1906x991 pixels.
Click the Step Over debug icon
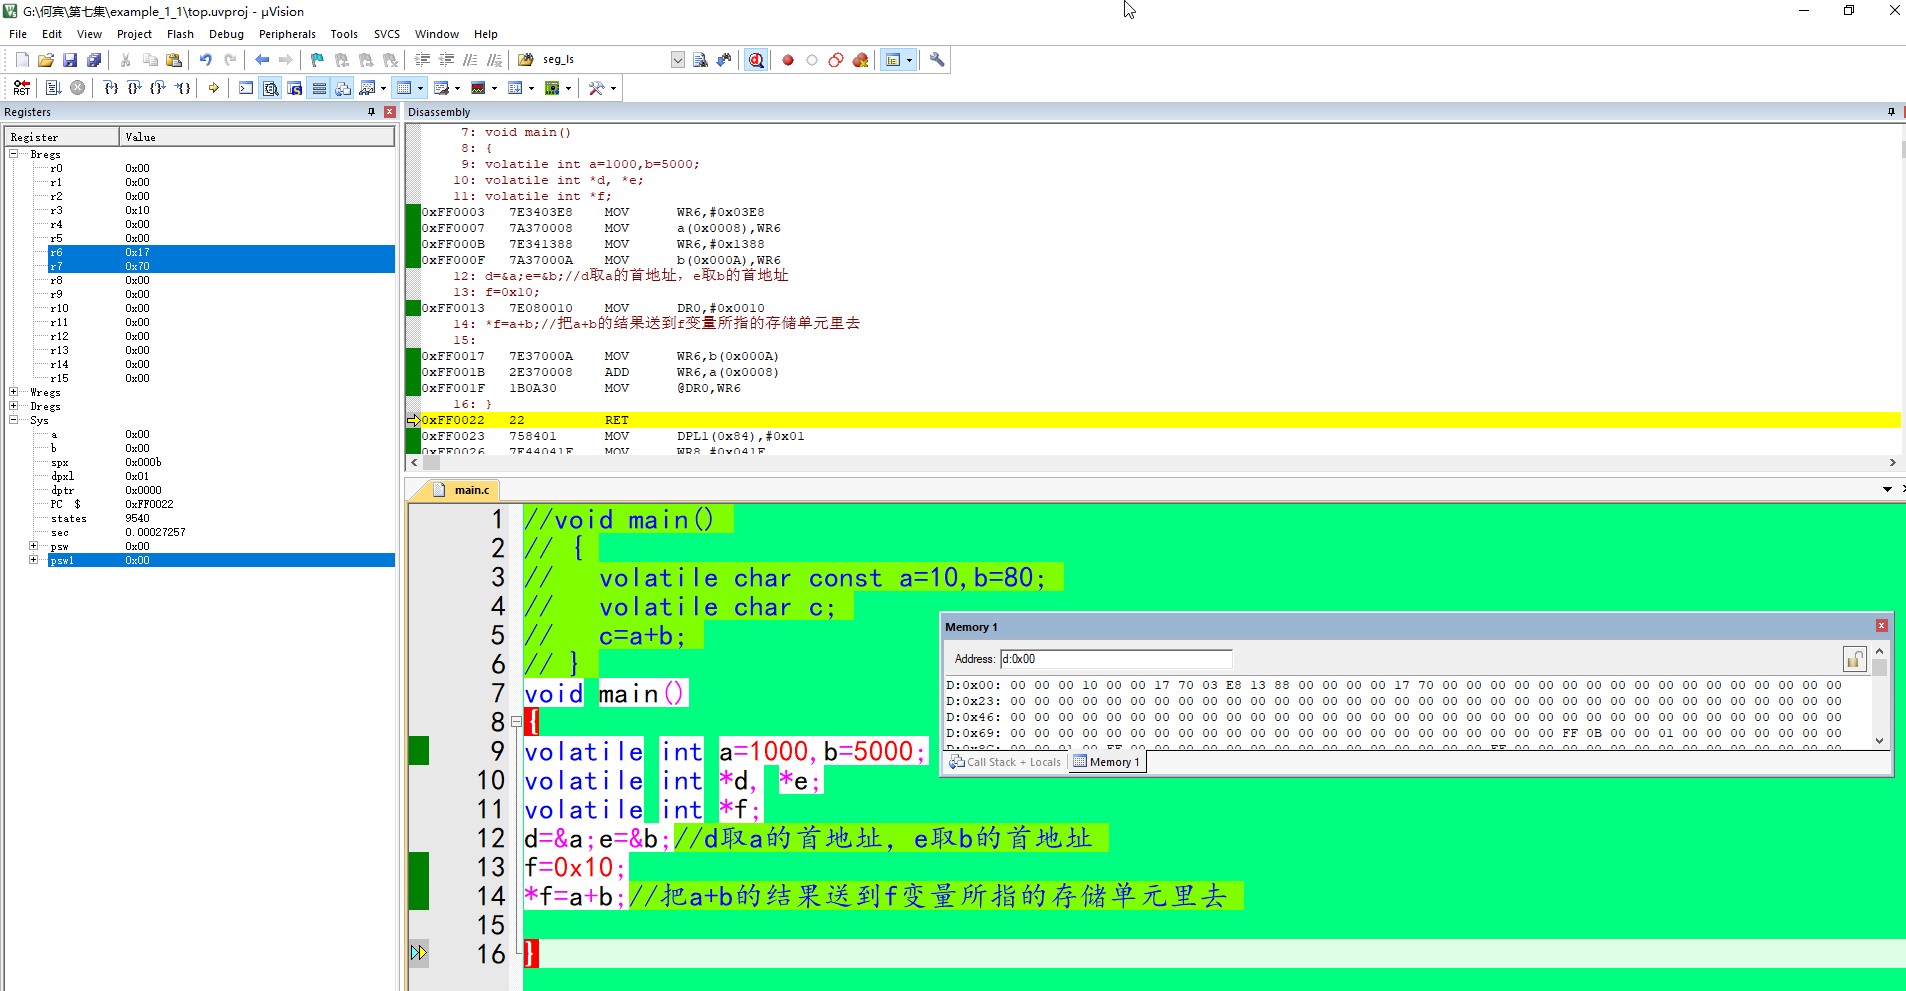click(134, 88)
